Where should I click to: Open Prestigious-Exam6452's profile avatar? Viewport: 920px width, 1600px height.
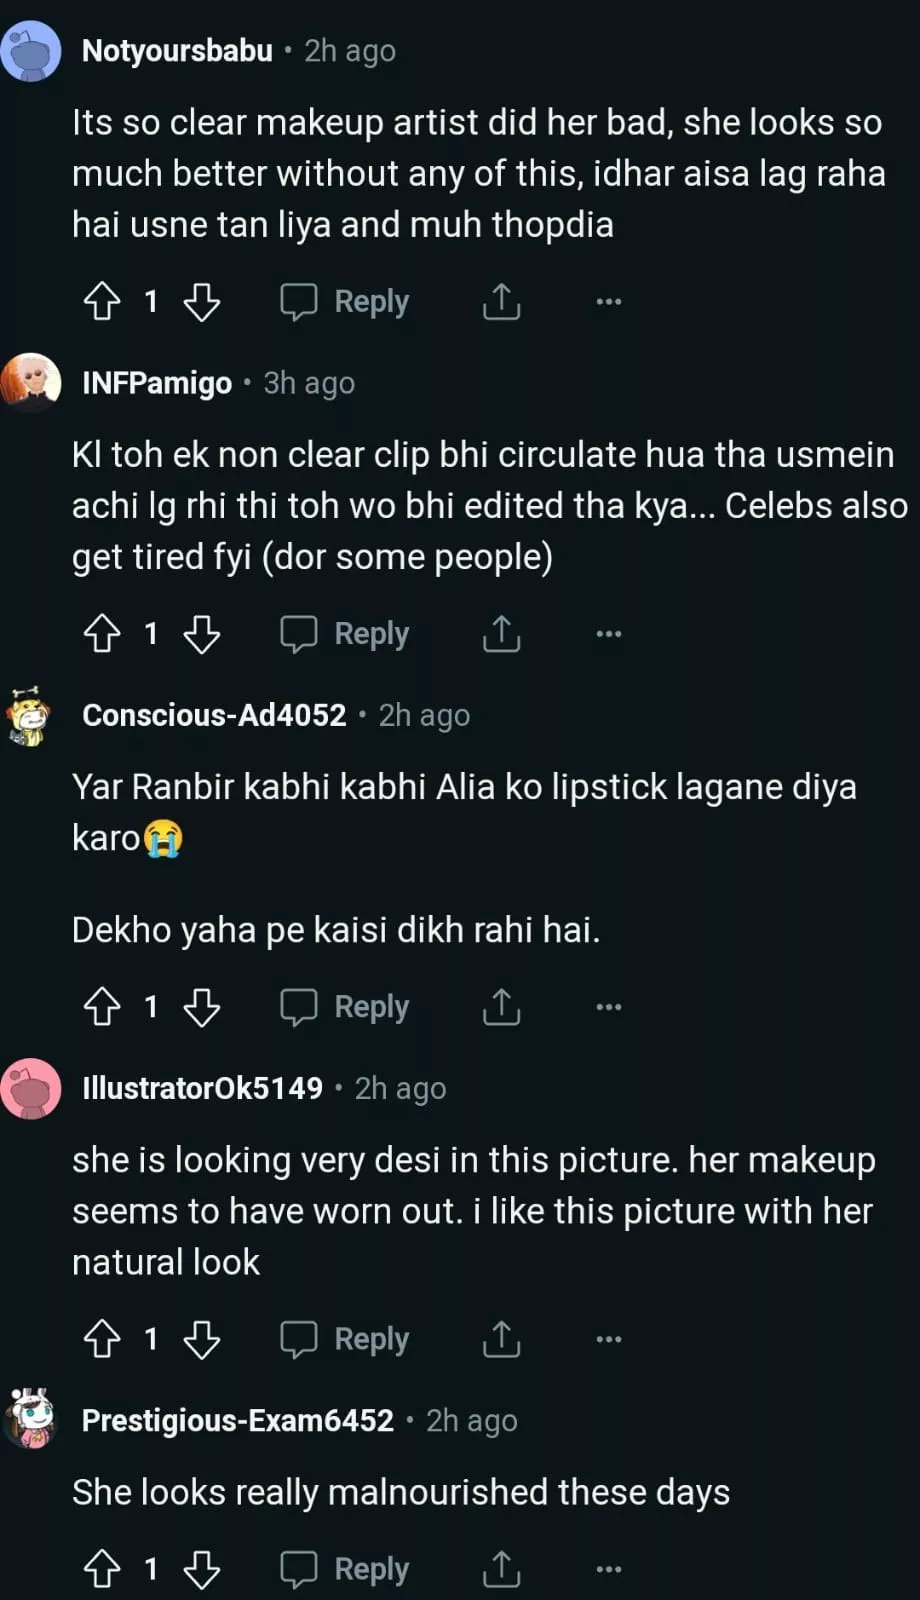pyautogui.click(x=30, y=1419)
